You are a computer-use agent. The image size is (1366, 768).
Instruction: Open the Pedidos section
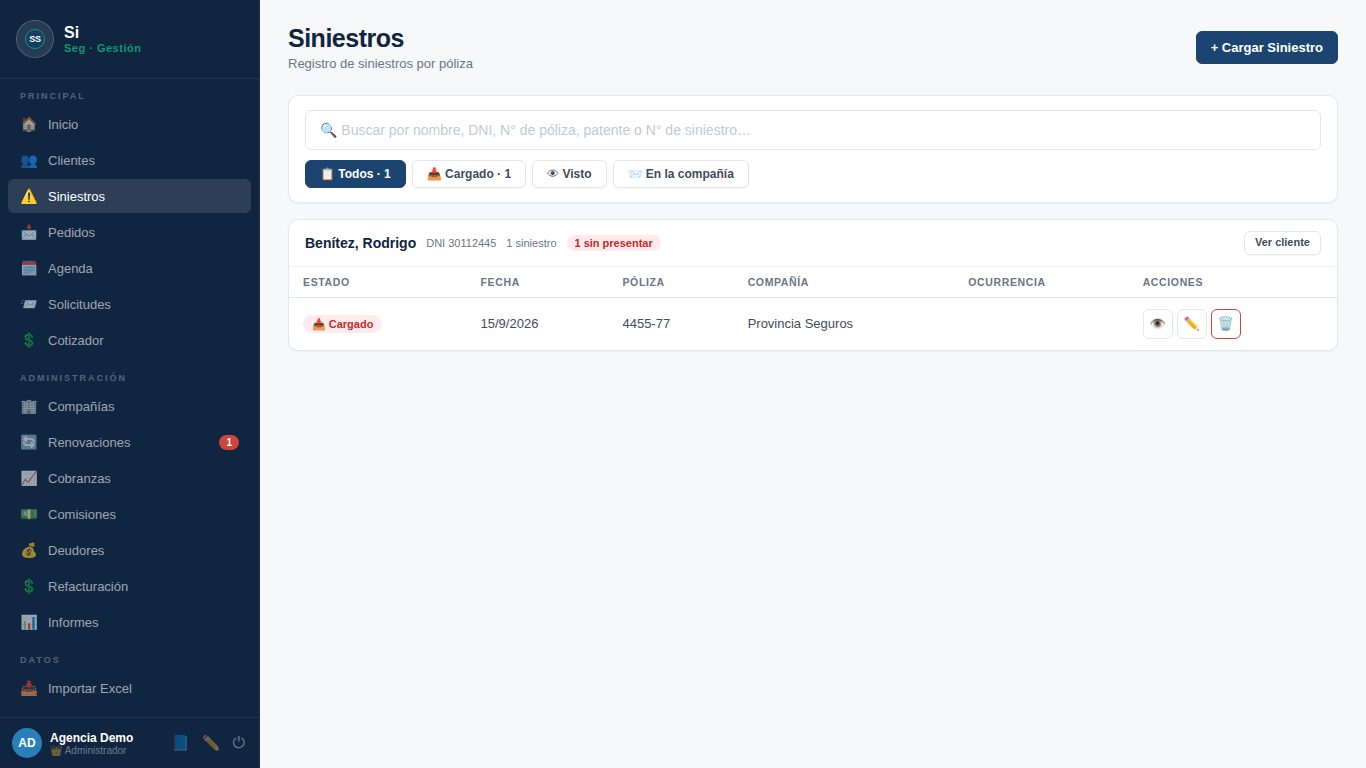click(x=129, y=233)
